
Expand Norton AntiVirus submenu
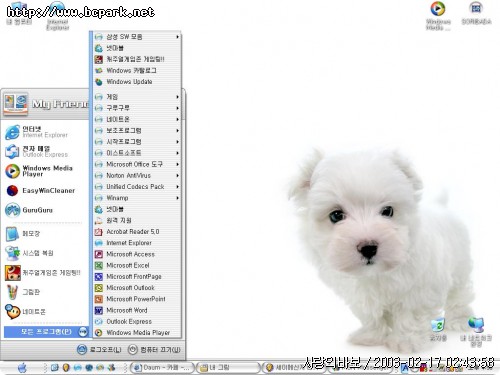point(137,175)
